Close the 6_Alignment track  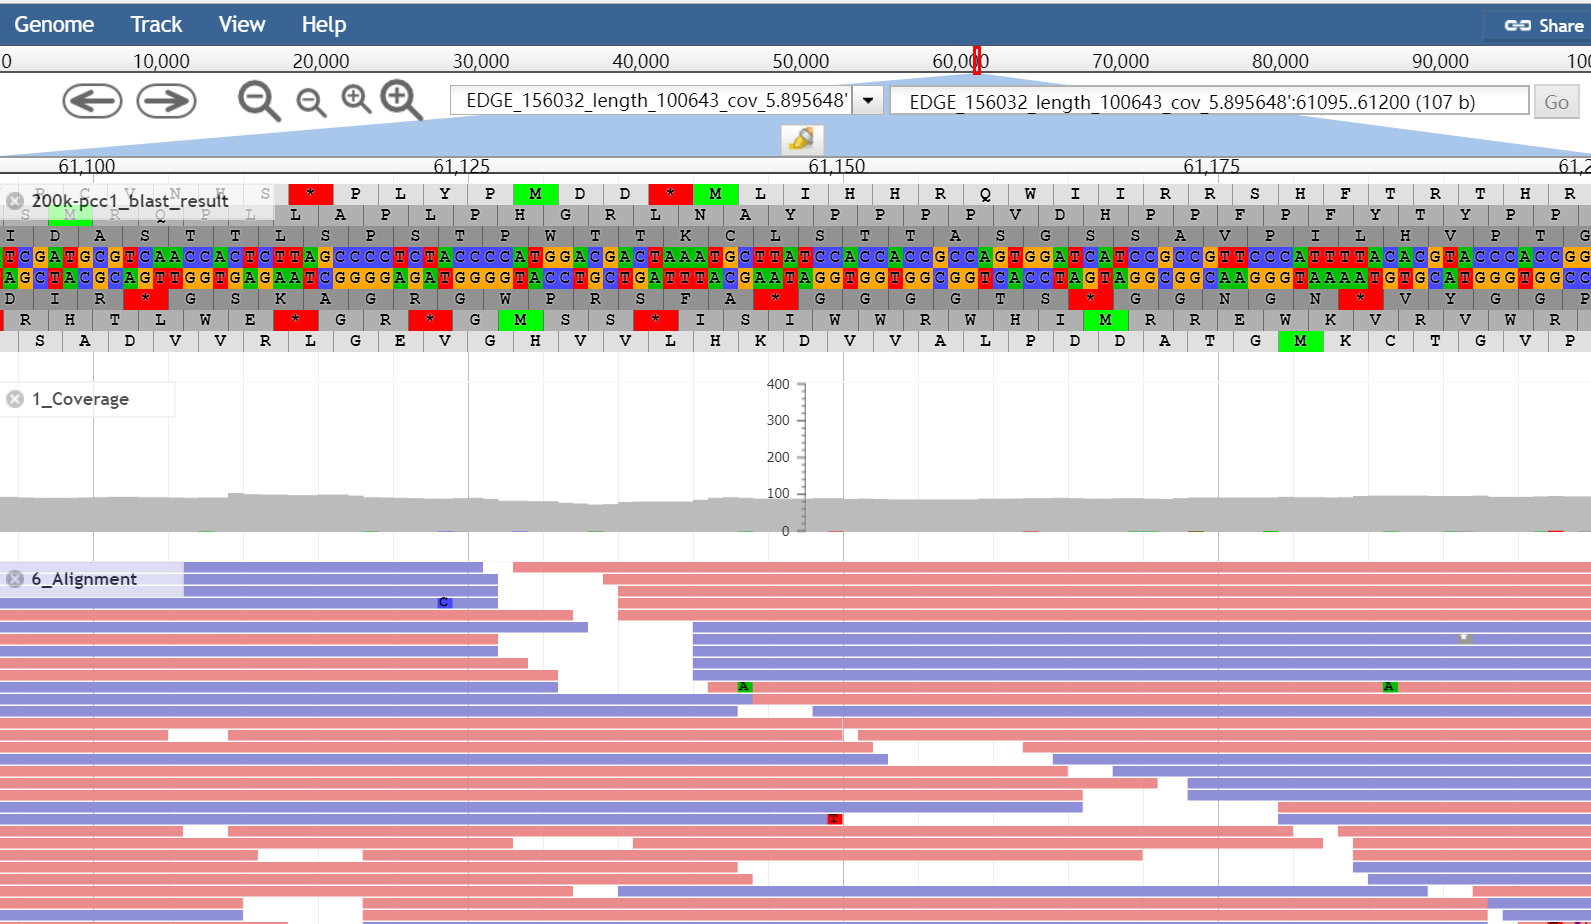point(15,579)
